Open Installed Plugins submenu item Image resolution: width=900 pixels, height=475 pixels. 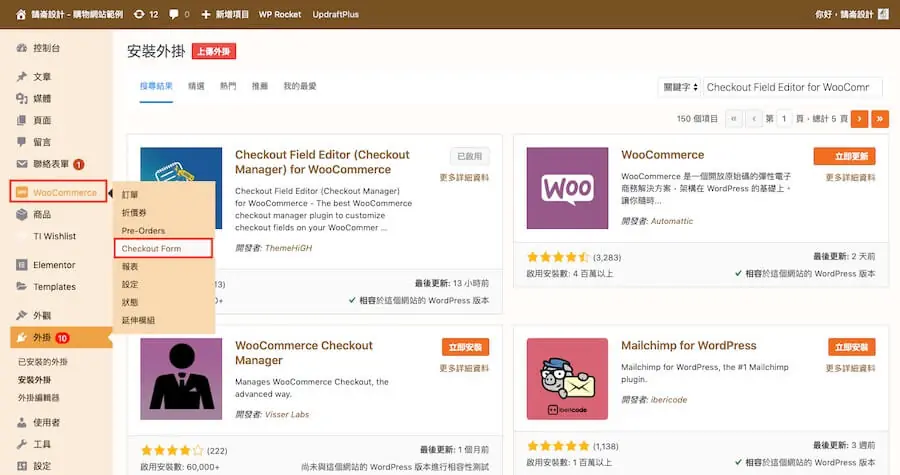tap(43, 362)
